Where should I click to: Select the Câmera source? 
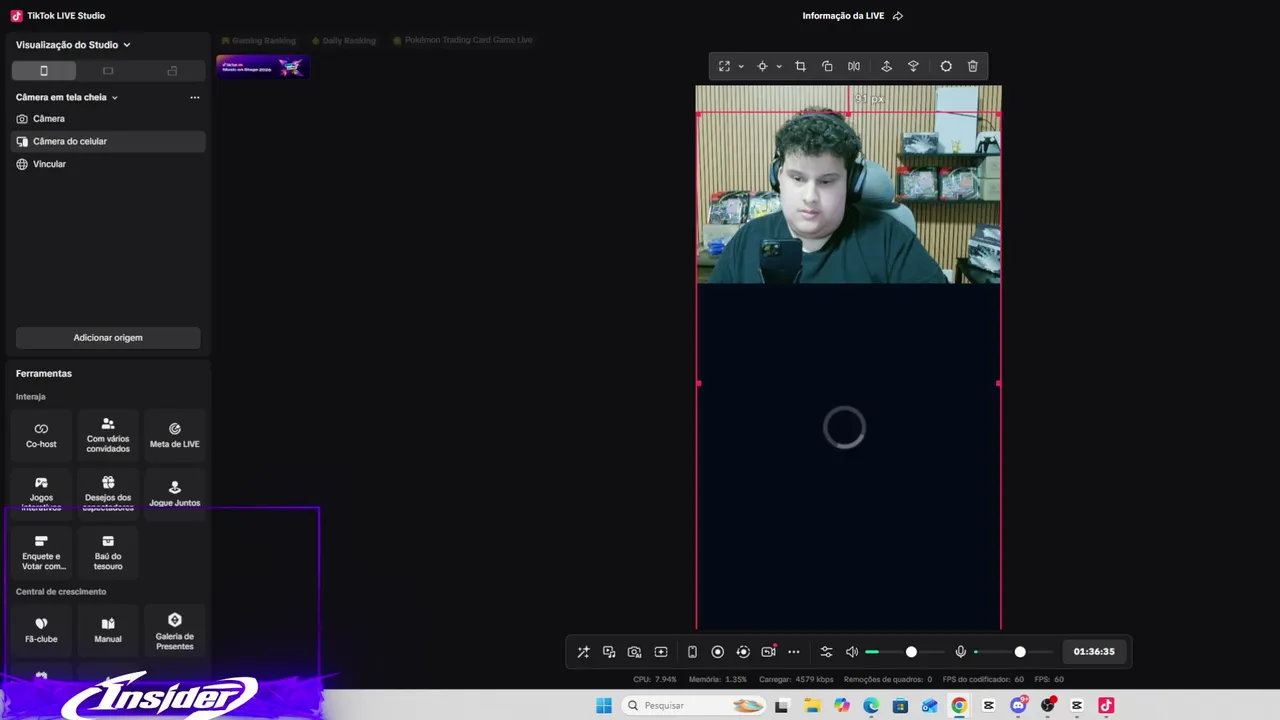pos(108,119)
